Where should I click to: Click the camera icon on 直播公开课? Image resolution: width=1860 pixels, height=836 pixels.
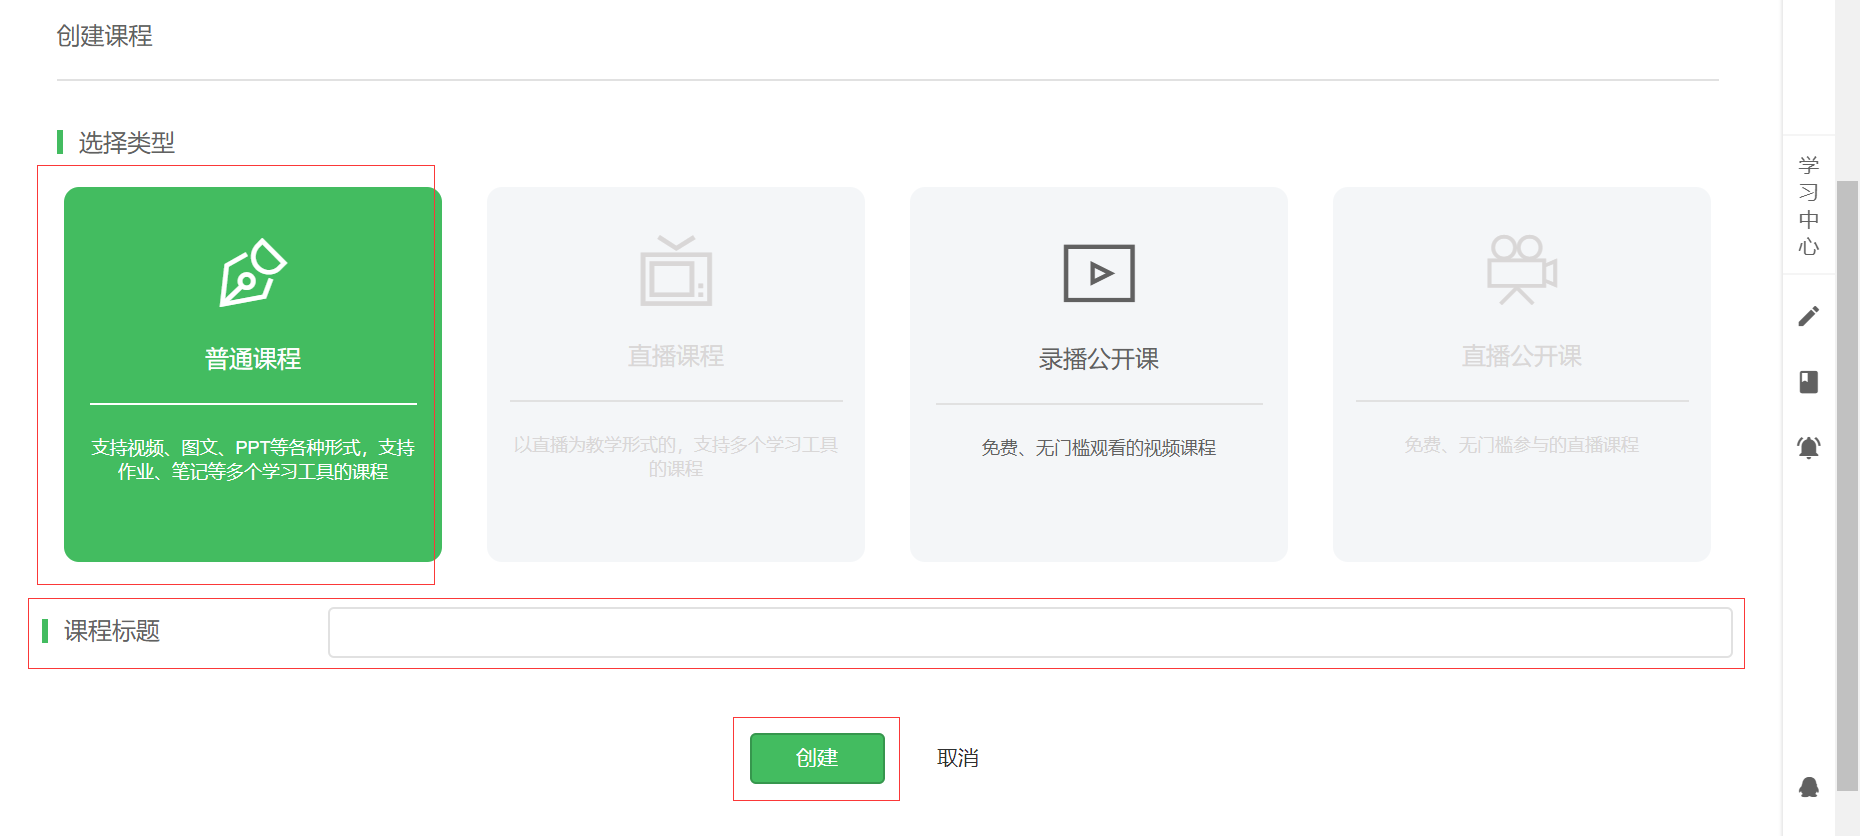[x=1522, y=270]
